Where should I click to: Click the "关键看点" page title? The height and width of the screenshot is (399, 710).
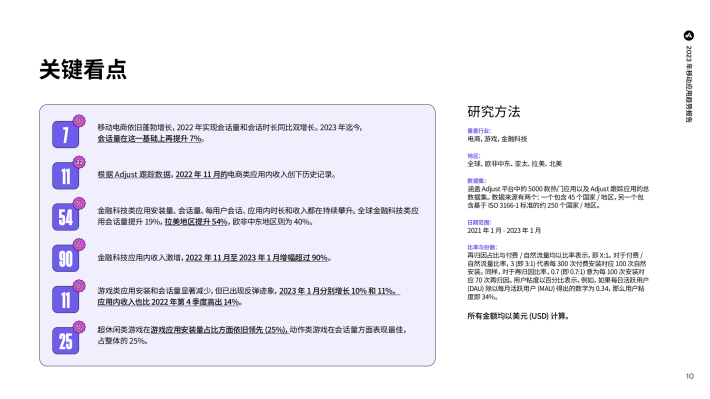pyautogui.click(x=83, y=69)
